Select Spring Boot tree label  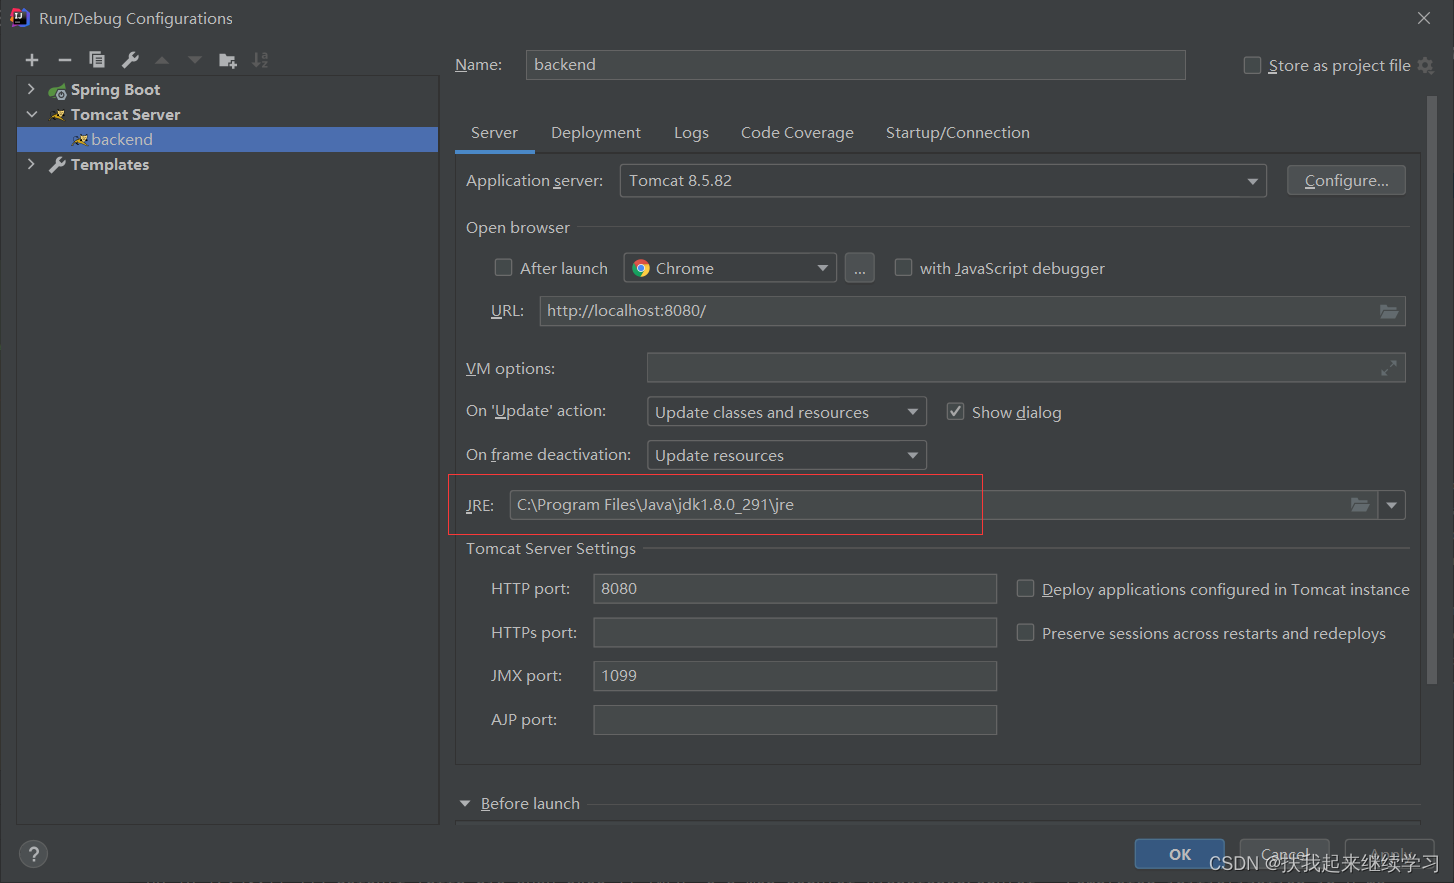tap(115, 90)
